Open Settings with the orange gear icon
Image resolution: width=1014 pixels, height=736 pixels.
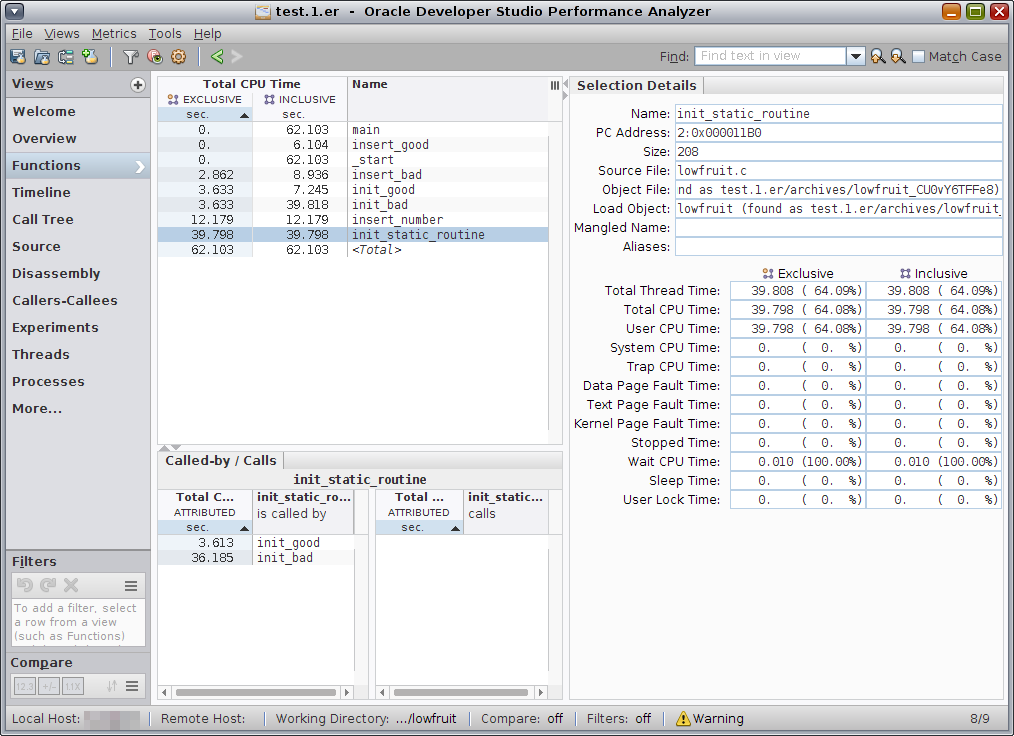point(179,57)
